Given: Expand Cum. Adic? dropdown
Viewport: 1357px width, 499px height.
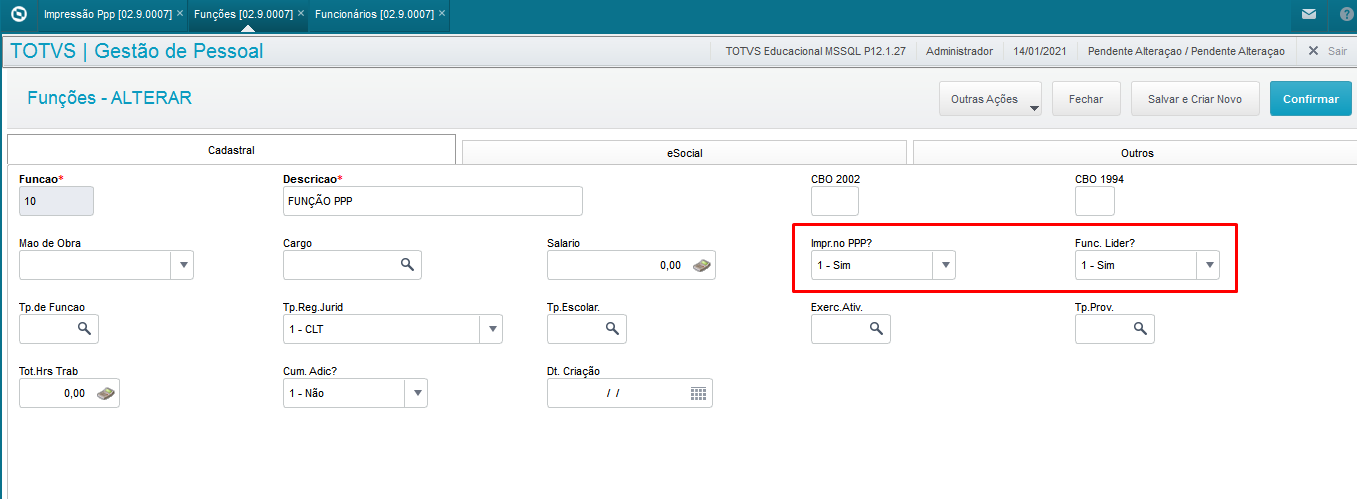Looking at the screenshot, I should (416, 393).
